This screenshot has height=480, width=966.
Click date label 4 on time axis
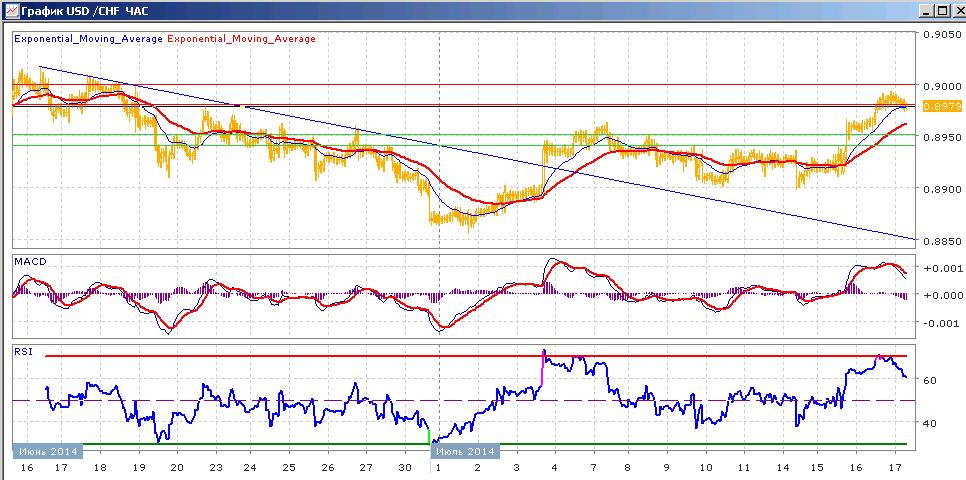pos(553,467)
